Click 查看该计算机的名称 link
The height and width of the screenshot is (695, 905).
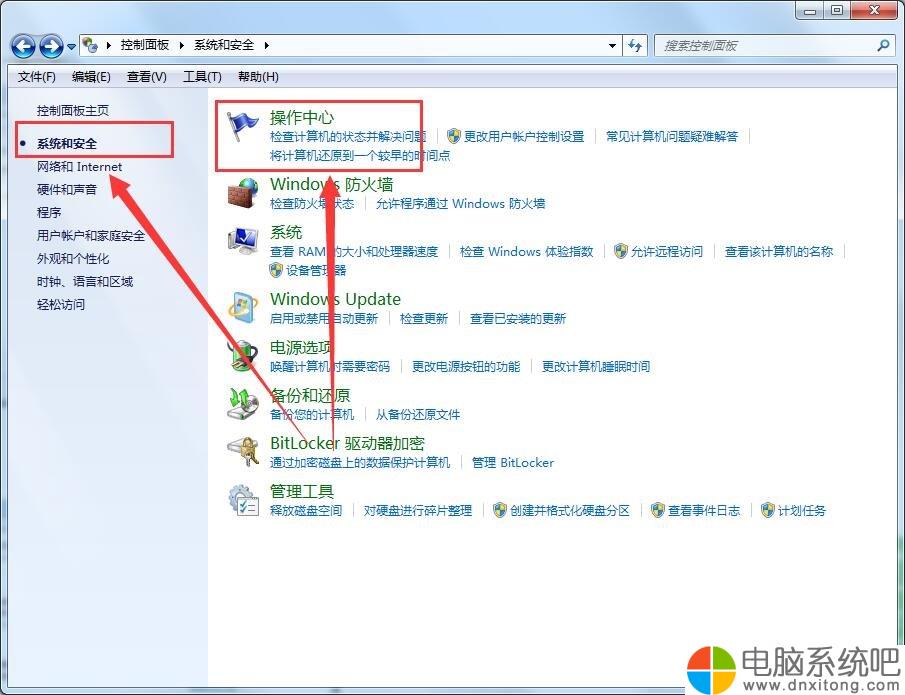point(779,252)
